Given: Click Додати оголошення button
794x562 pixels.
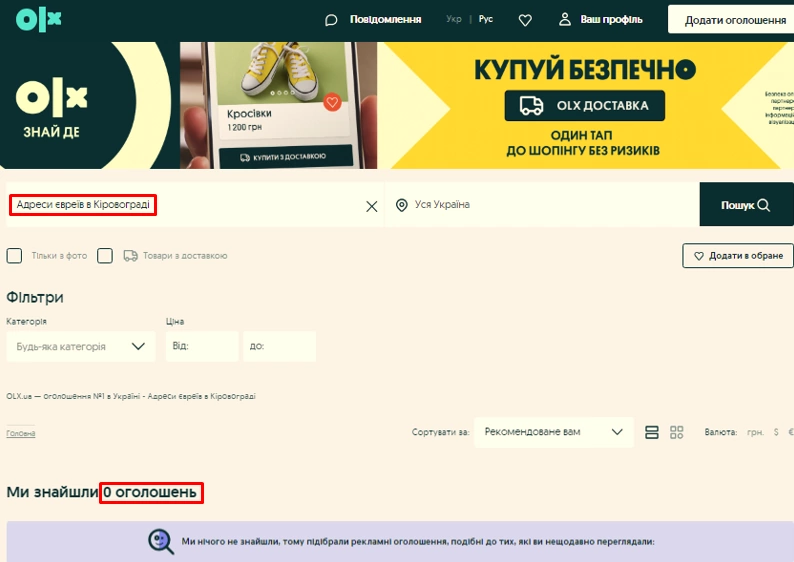Looking at the screenshot, I should (731, 19).
